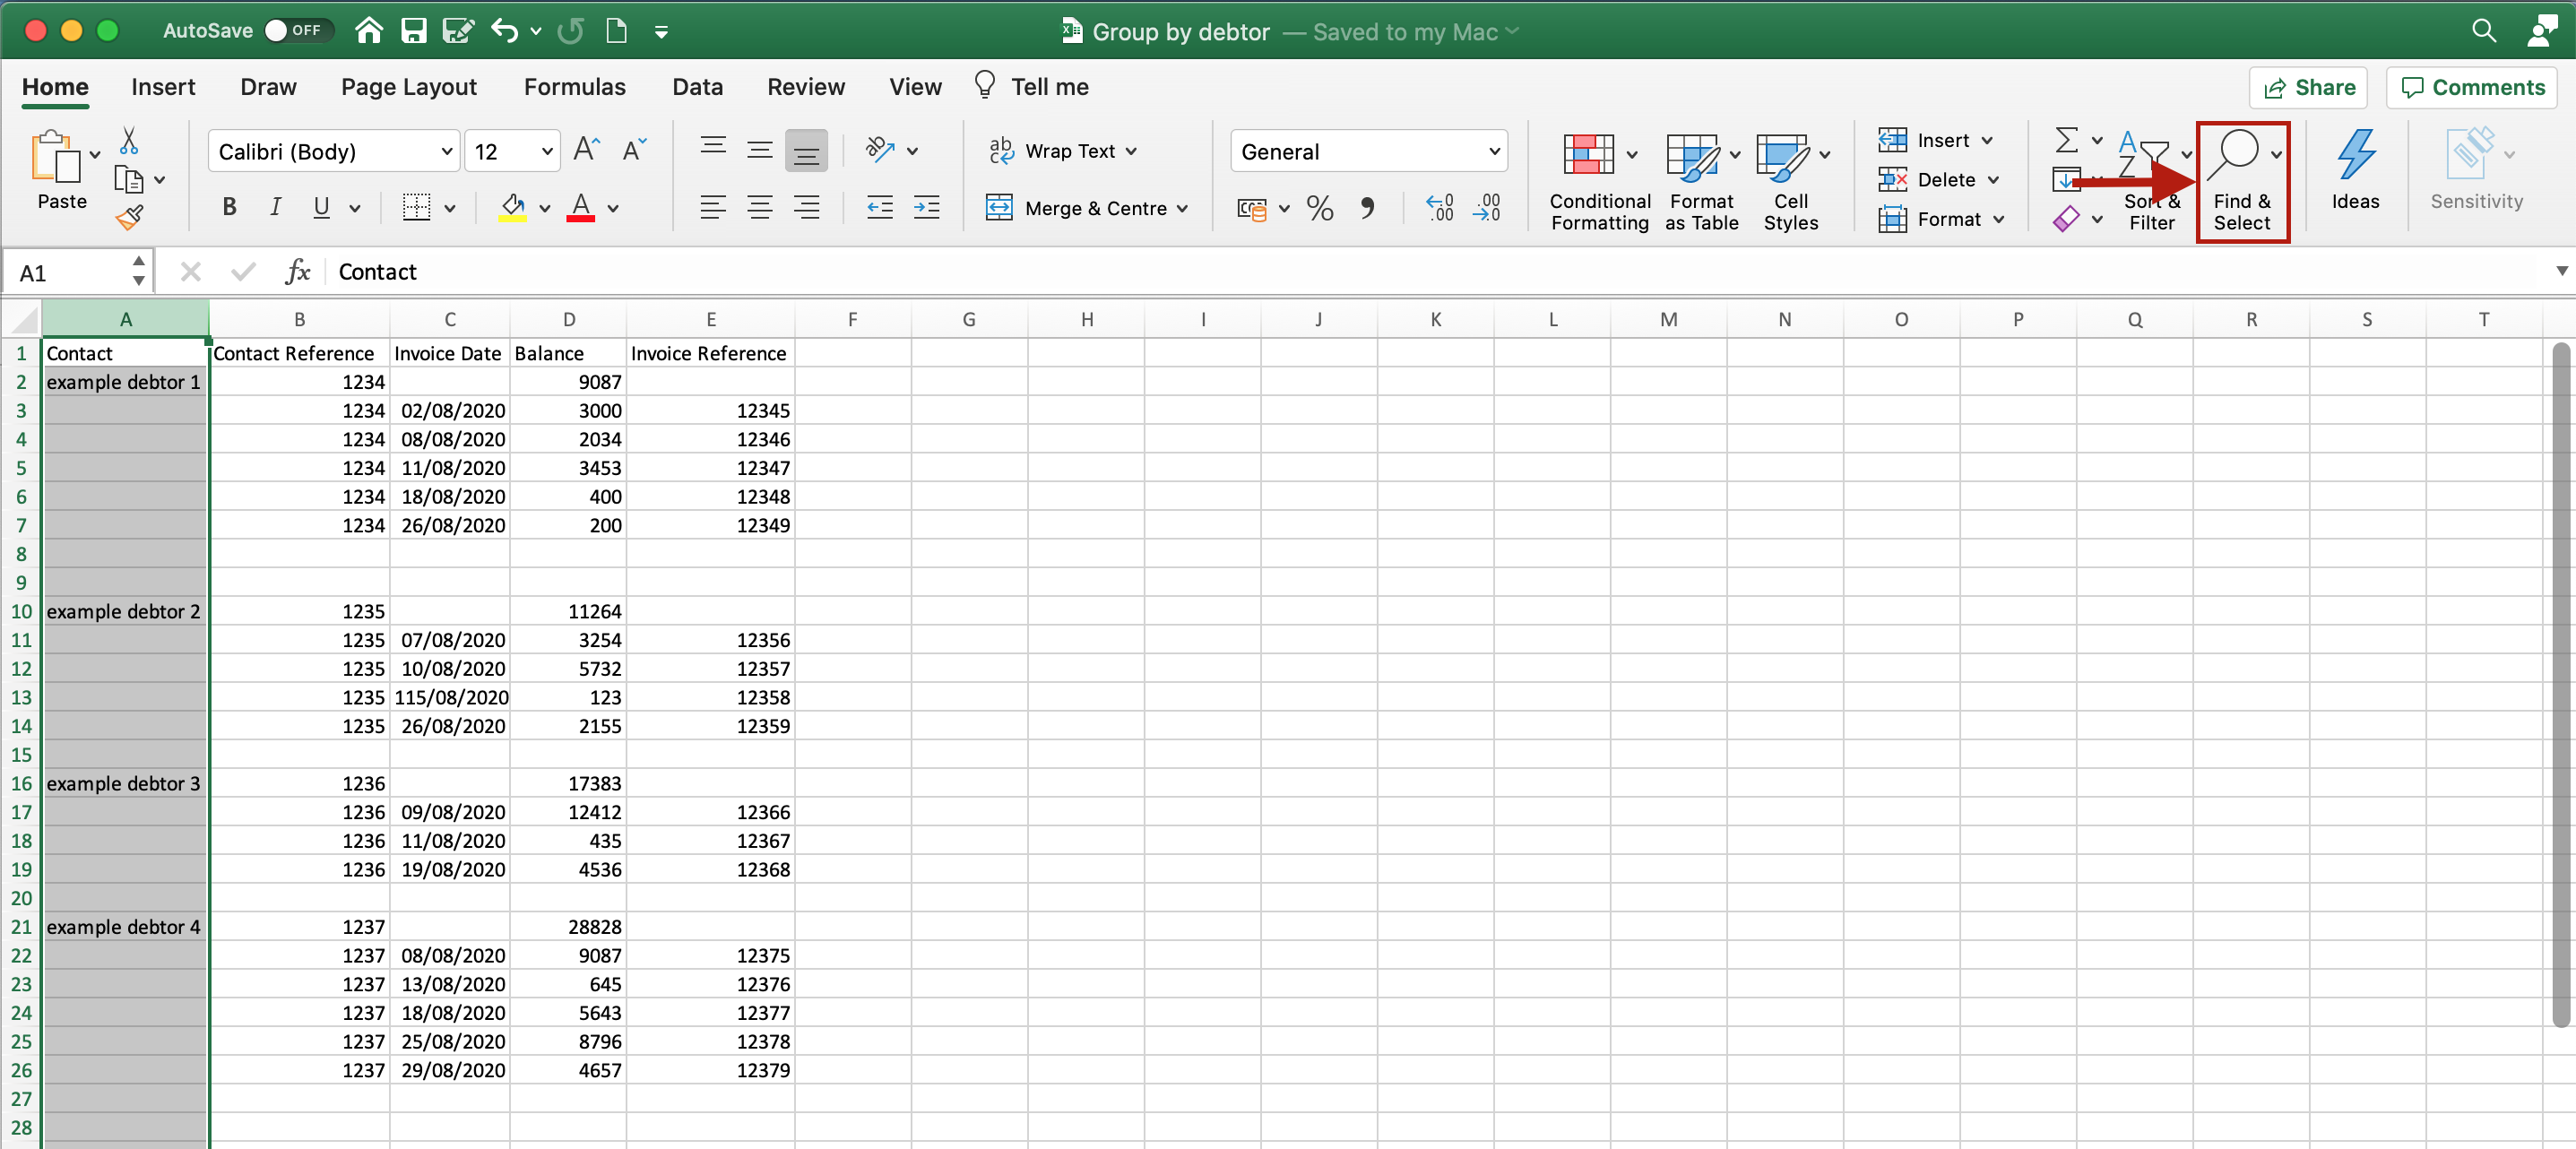Decrease font size with the smaller A icon

tap(634, 150)
